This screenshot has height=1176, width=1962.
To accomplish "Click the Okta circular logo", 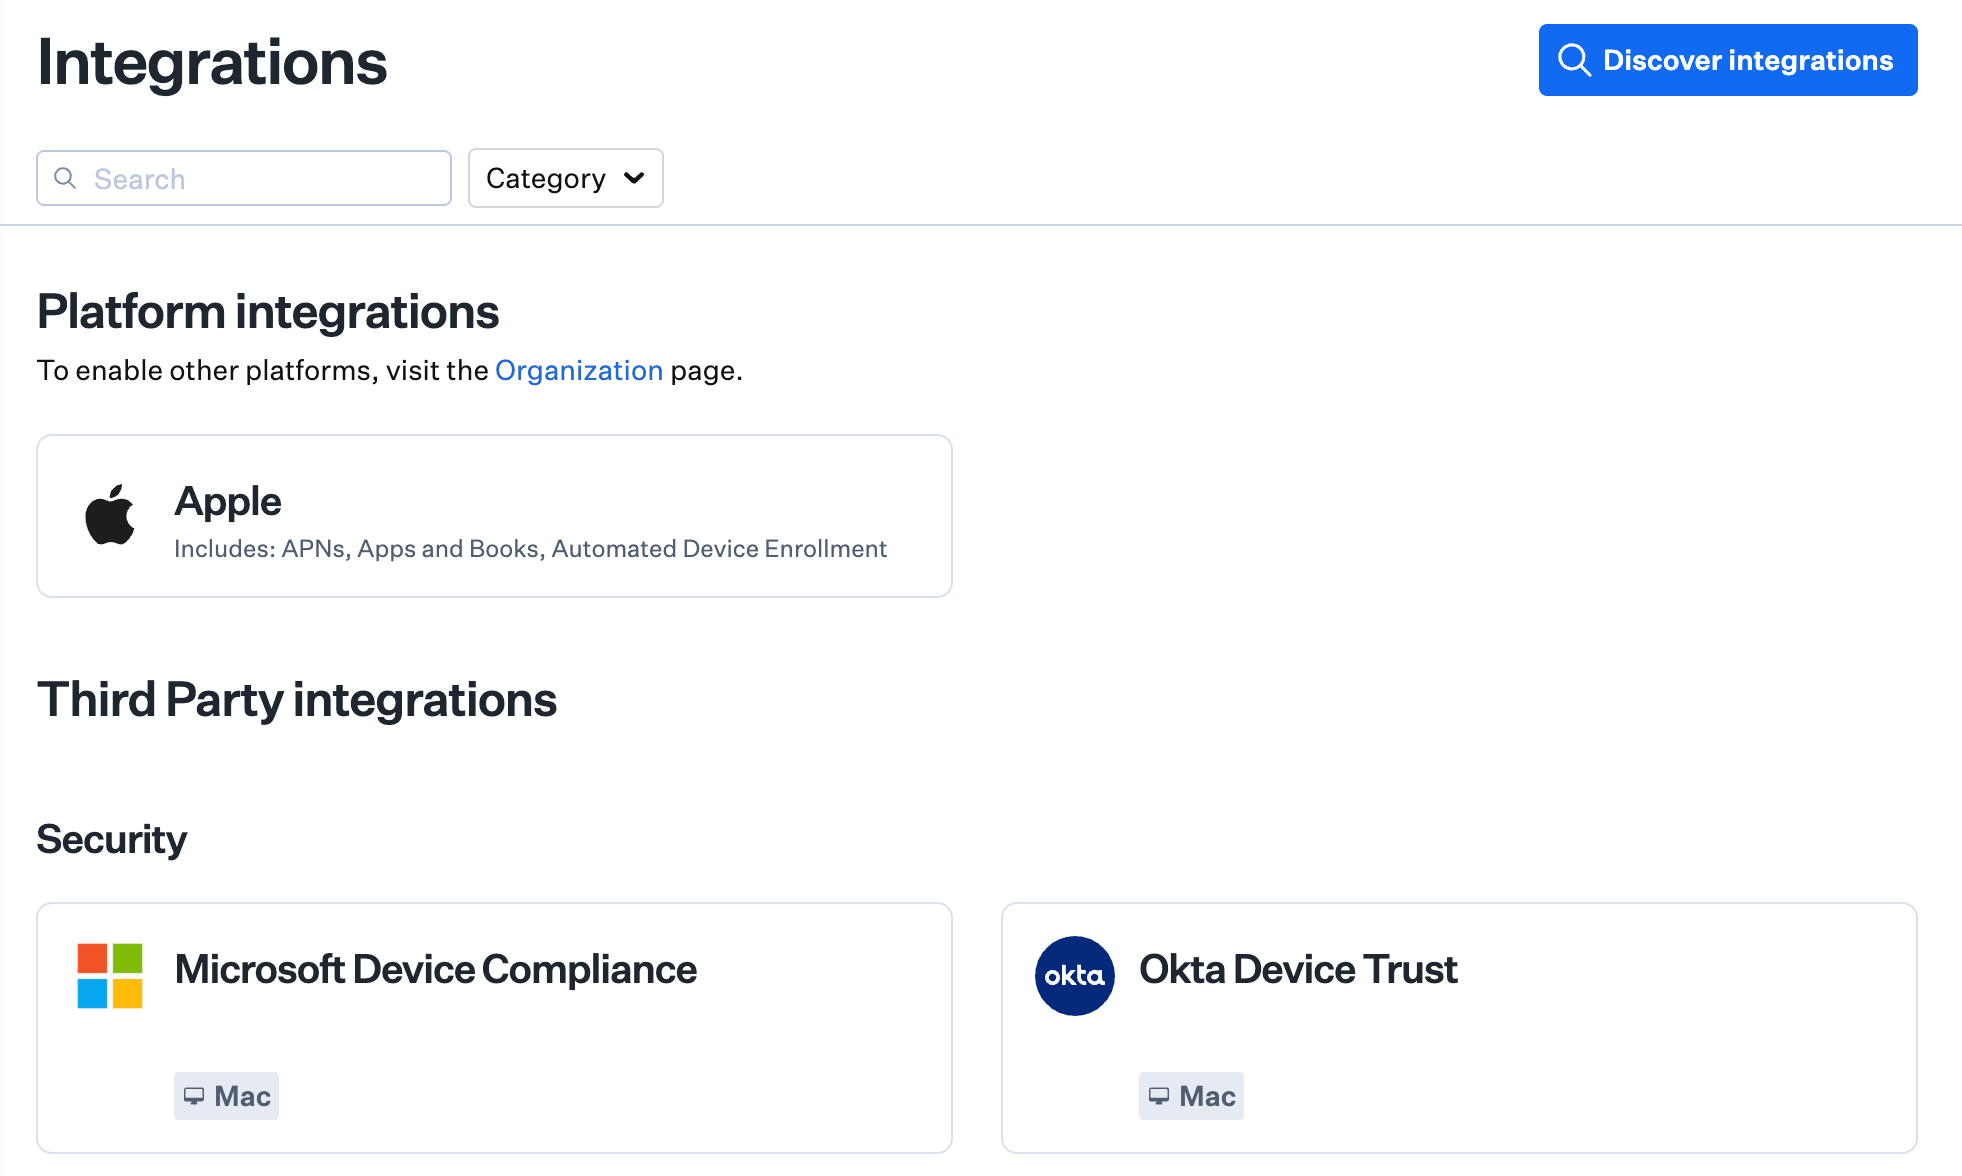I will pyautogui.click(x=1074, y=976).
